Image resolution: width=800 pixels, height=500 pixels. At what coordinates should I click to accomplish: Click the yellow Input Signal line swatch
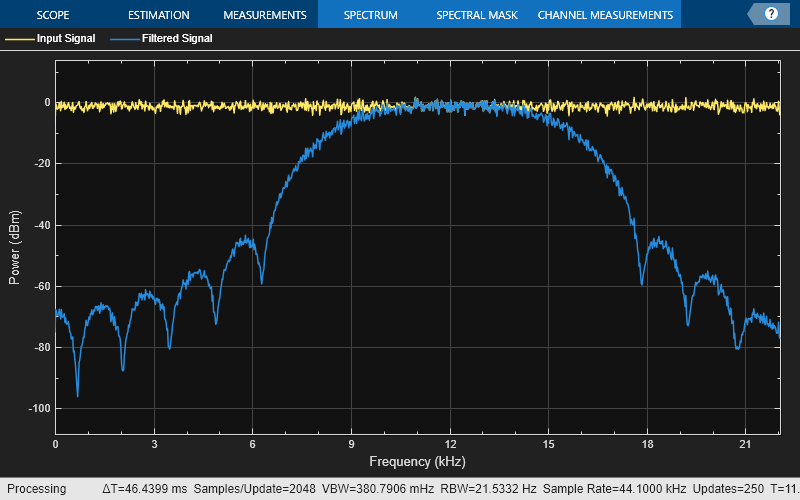click(x=19, y=39)
